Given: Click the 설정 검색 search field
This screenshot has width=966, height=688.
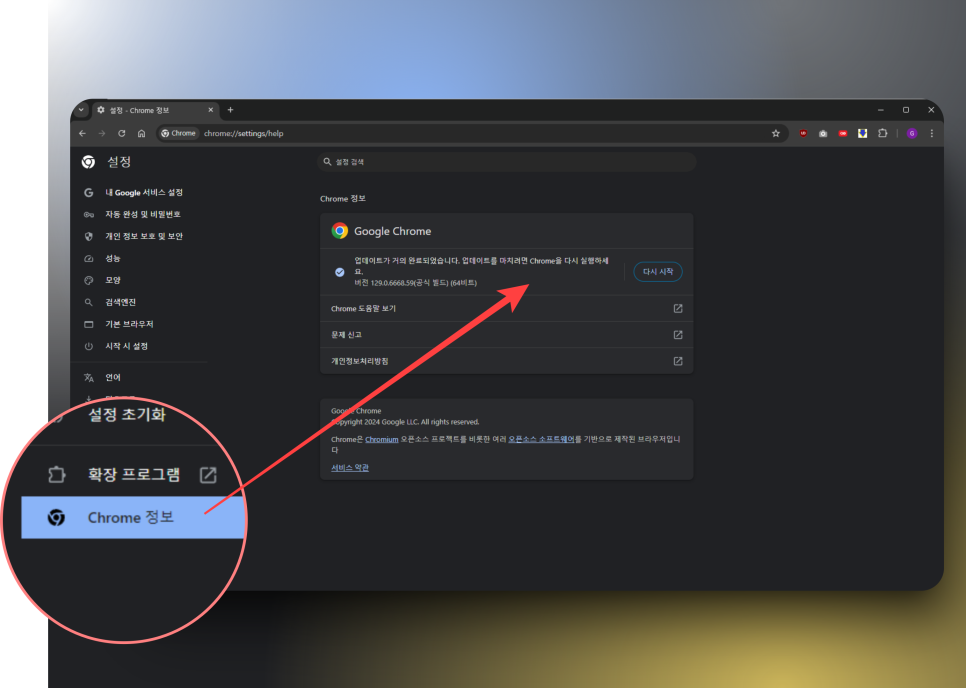Looking at the screenshot, I should [507, 161].
